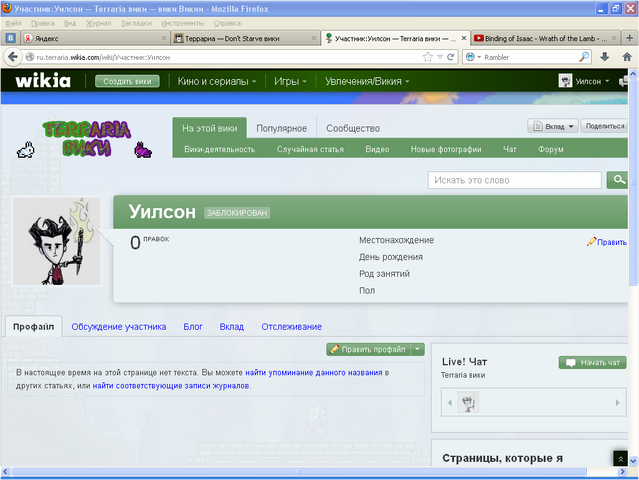Click the Поделиться button
Image resolution: width=639 pixels, height=480 pixels.
[604, 126]
